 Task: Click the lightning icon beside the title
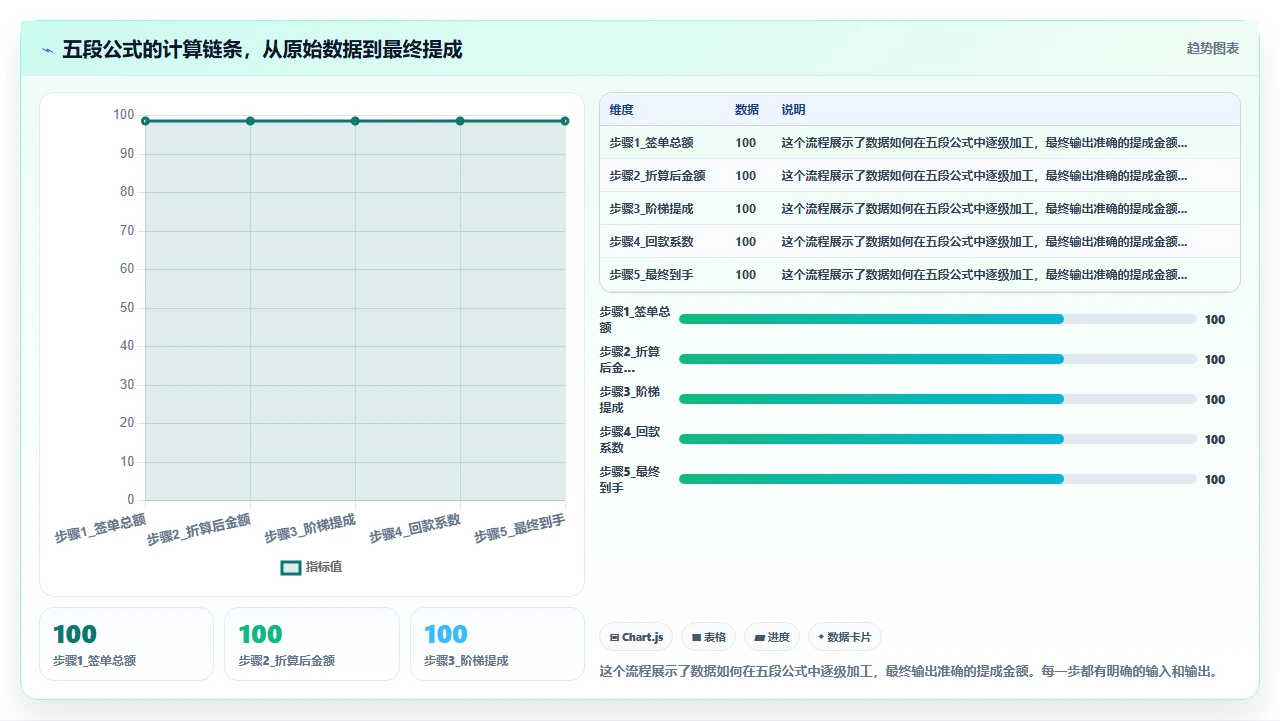(47, 49)
